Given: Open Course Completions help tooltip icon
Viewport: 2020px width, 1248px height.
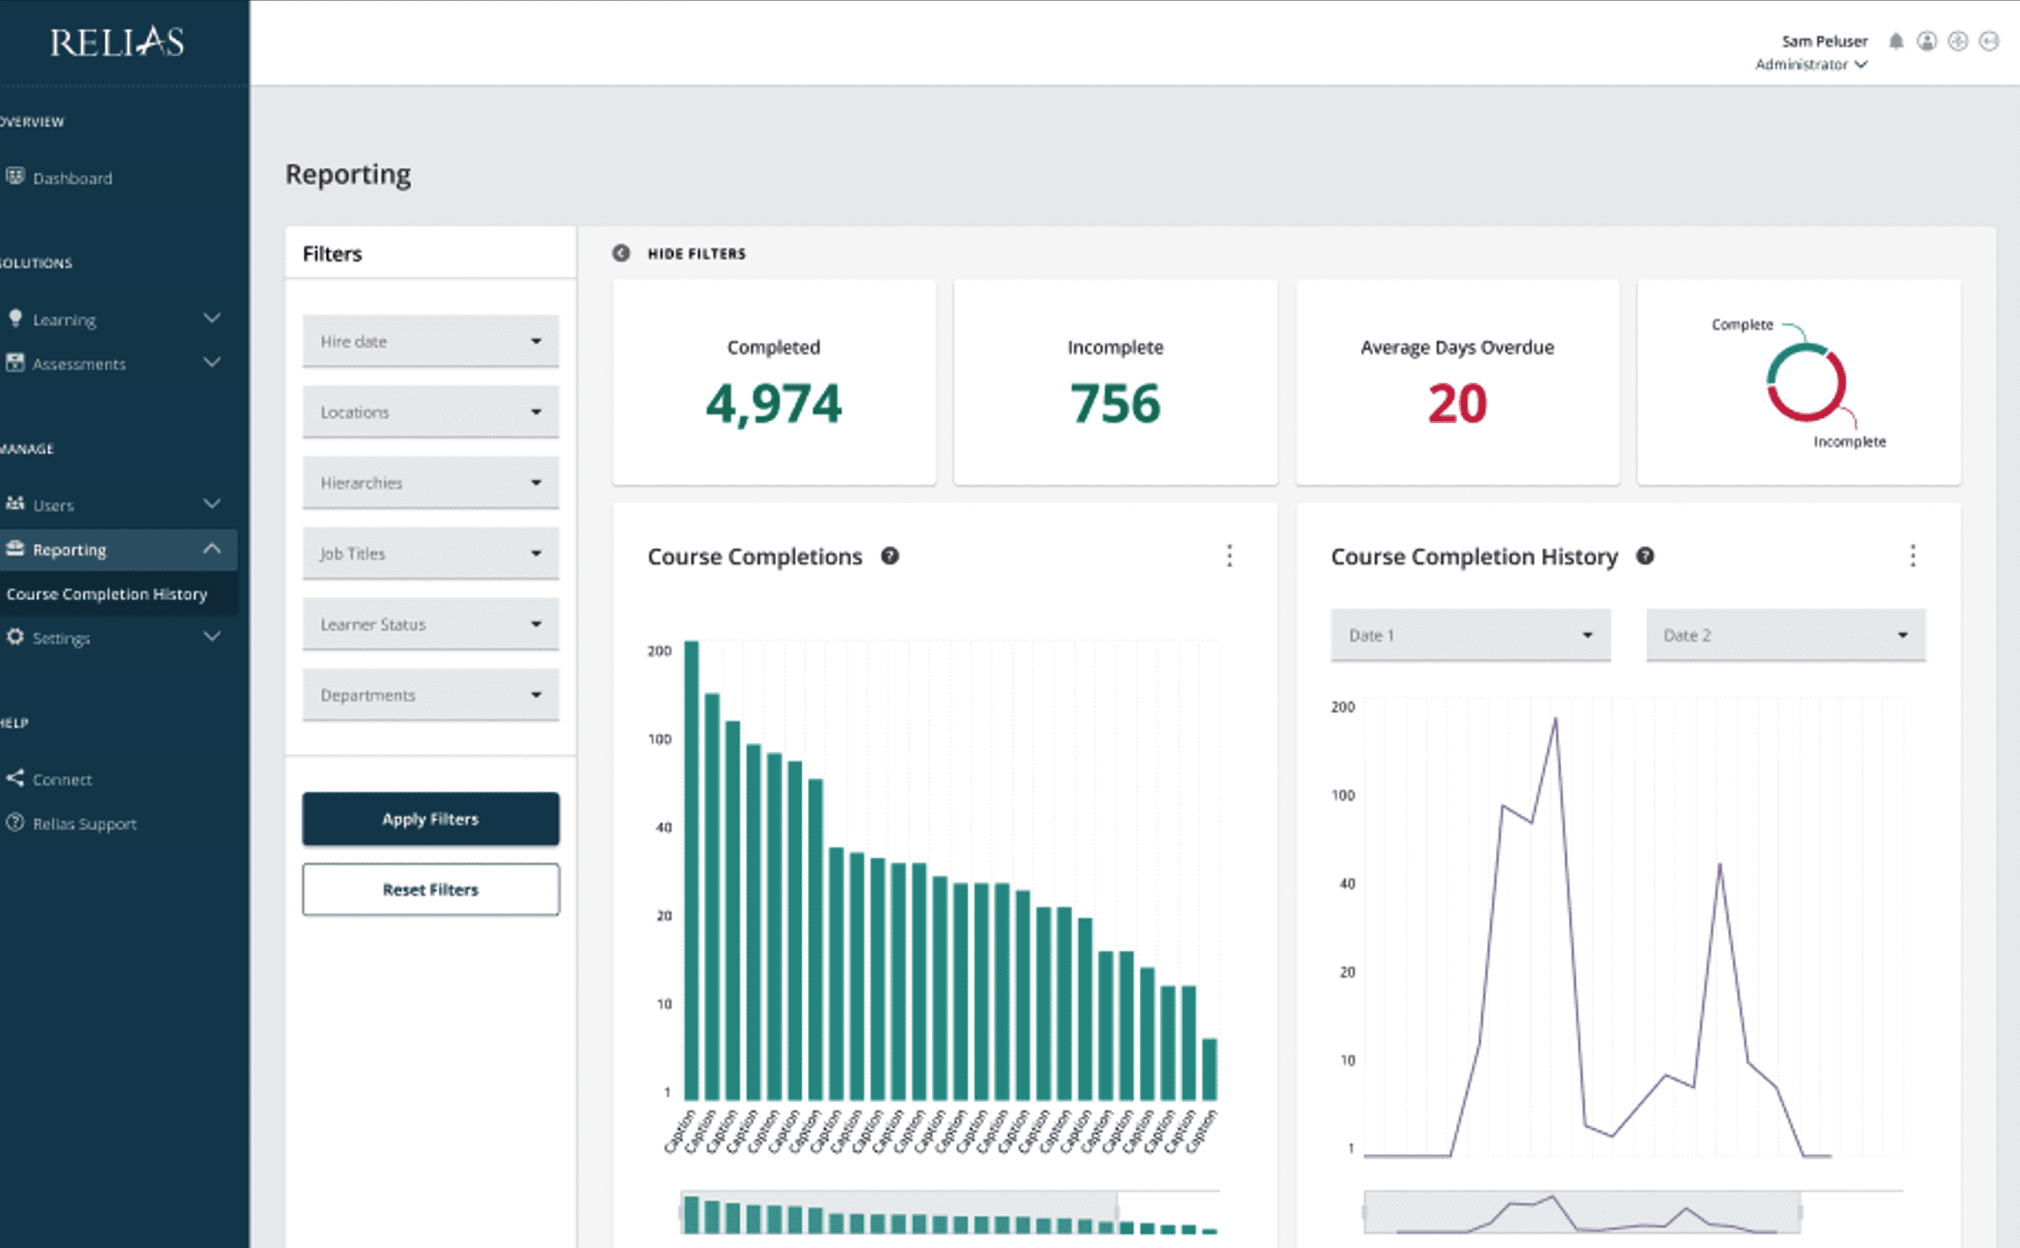Looking at the screenshot, I should (890, 556).
